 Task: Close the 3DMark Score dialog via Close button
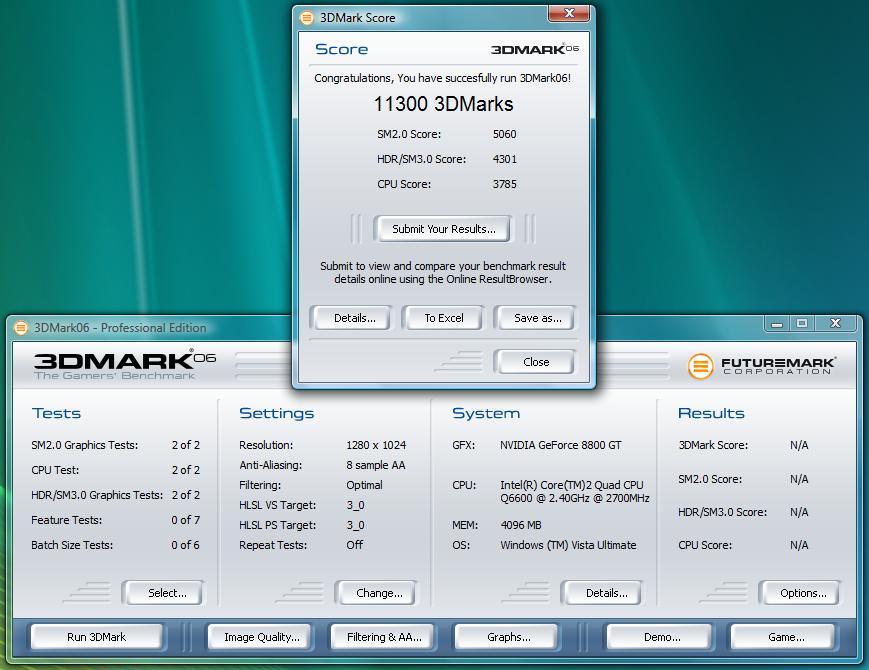pyautogui.click(x=536, y=362)
